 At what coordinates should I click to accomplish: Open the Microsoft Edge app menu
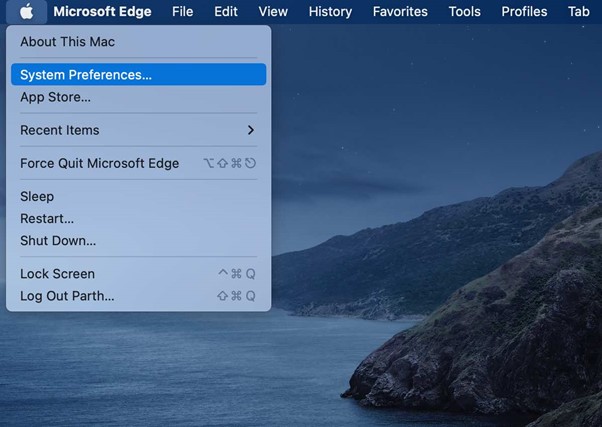pos(102,12)
